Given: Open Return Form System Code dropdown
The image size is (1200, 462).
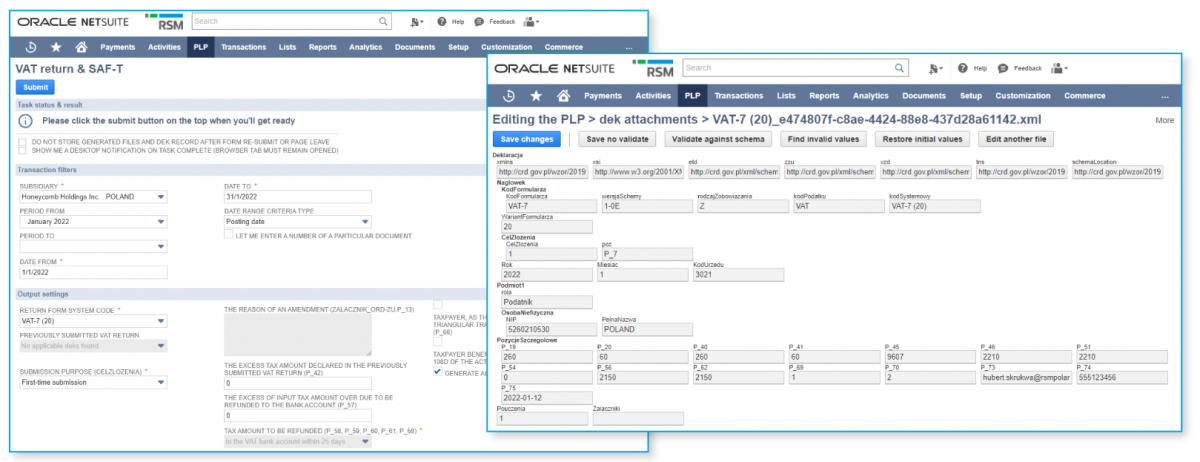Looking at the screenshot, I should point(160,322).
